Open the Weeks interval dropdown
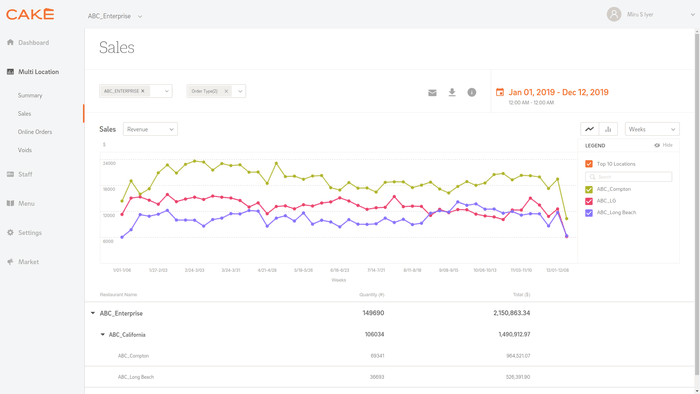Screen dimensions: 700x394 (x=652, y=129)
